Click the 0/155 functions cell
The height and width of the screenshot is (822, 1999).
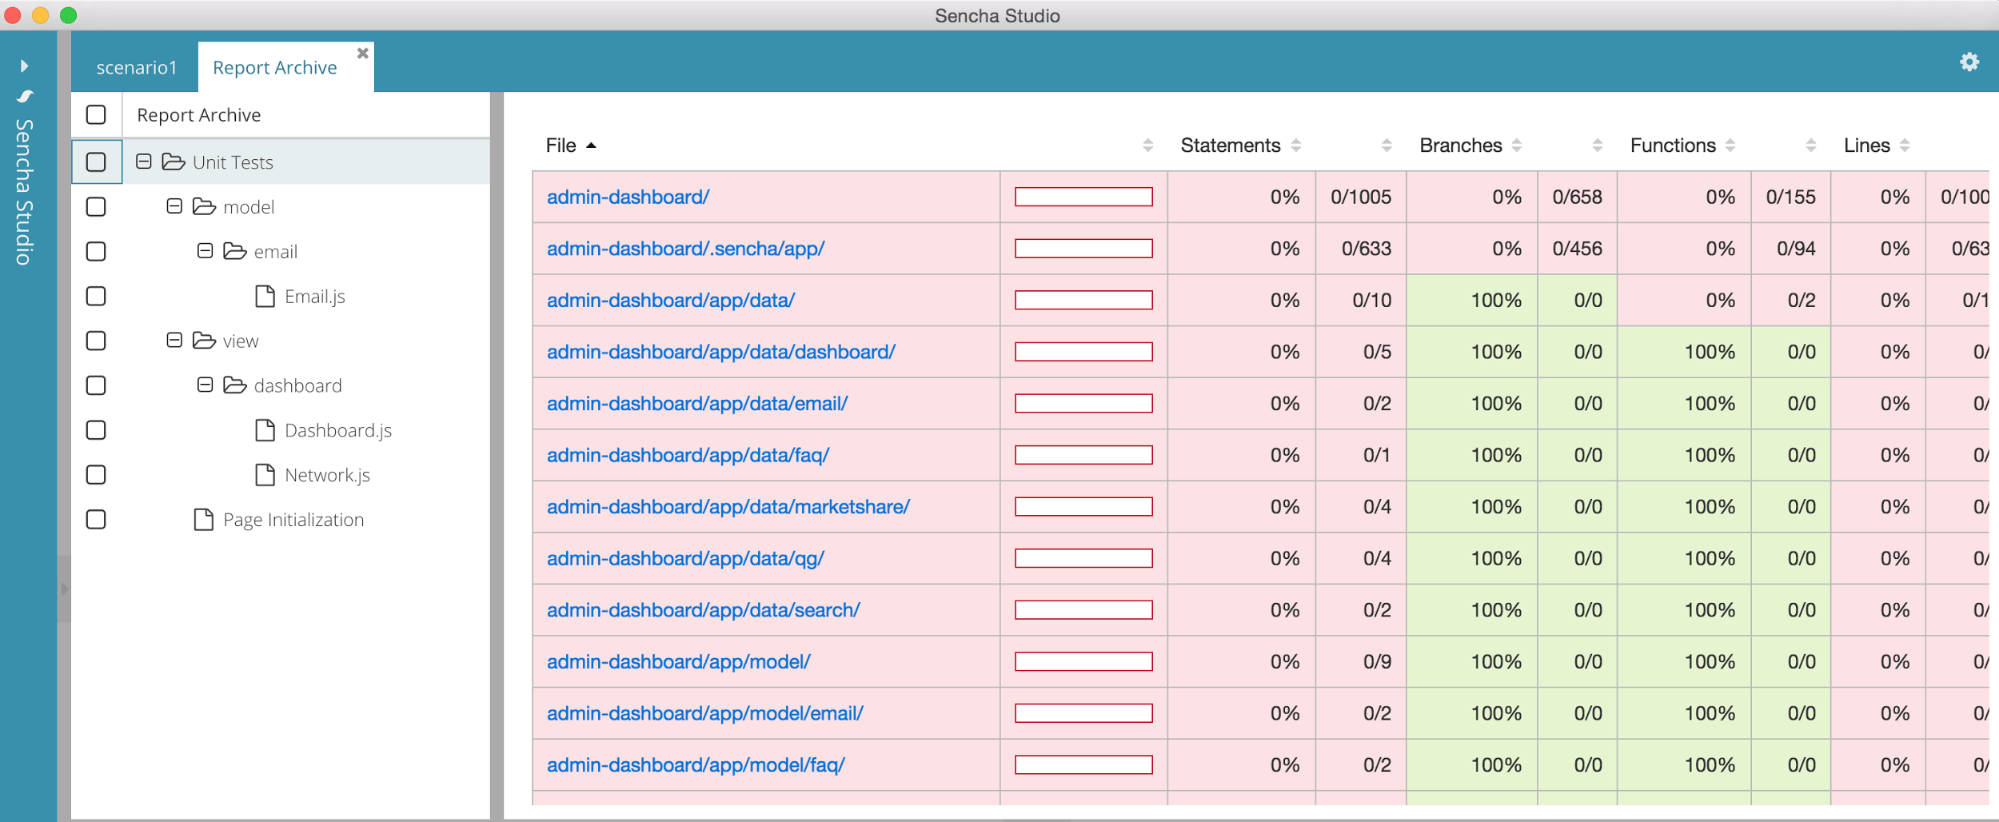[1790, 197]
